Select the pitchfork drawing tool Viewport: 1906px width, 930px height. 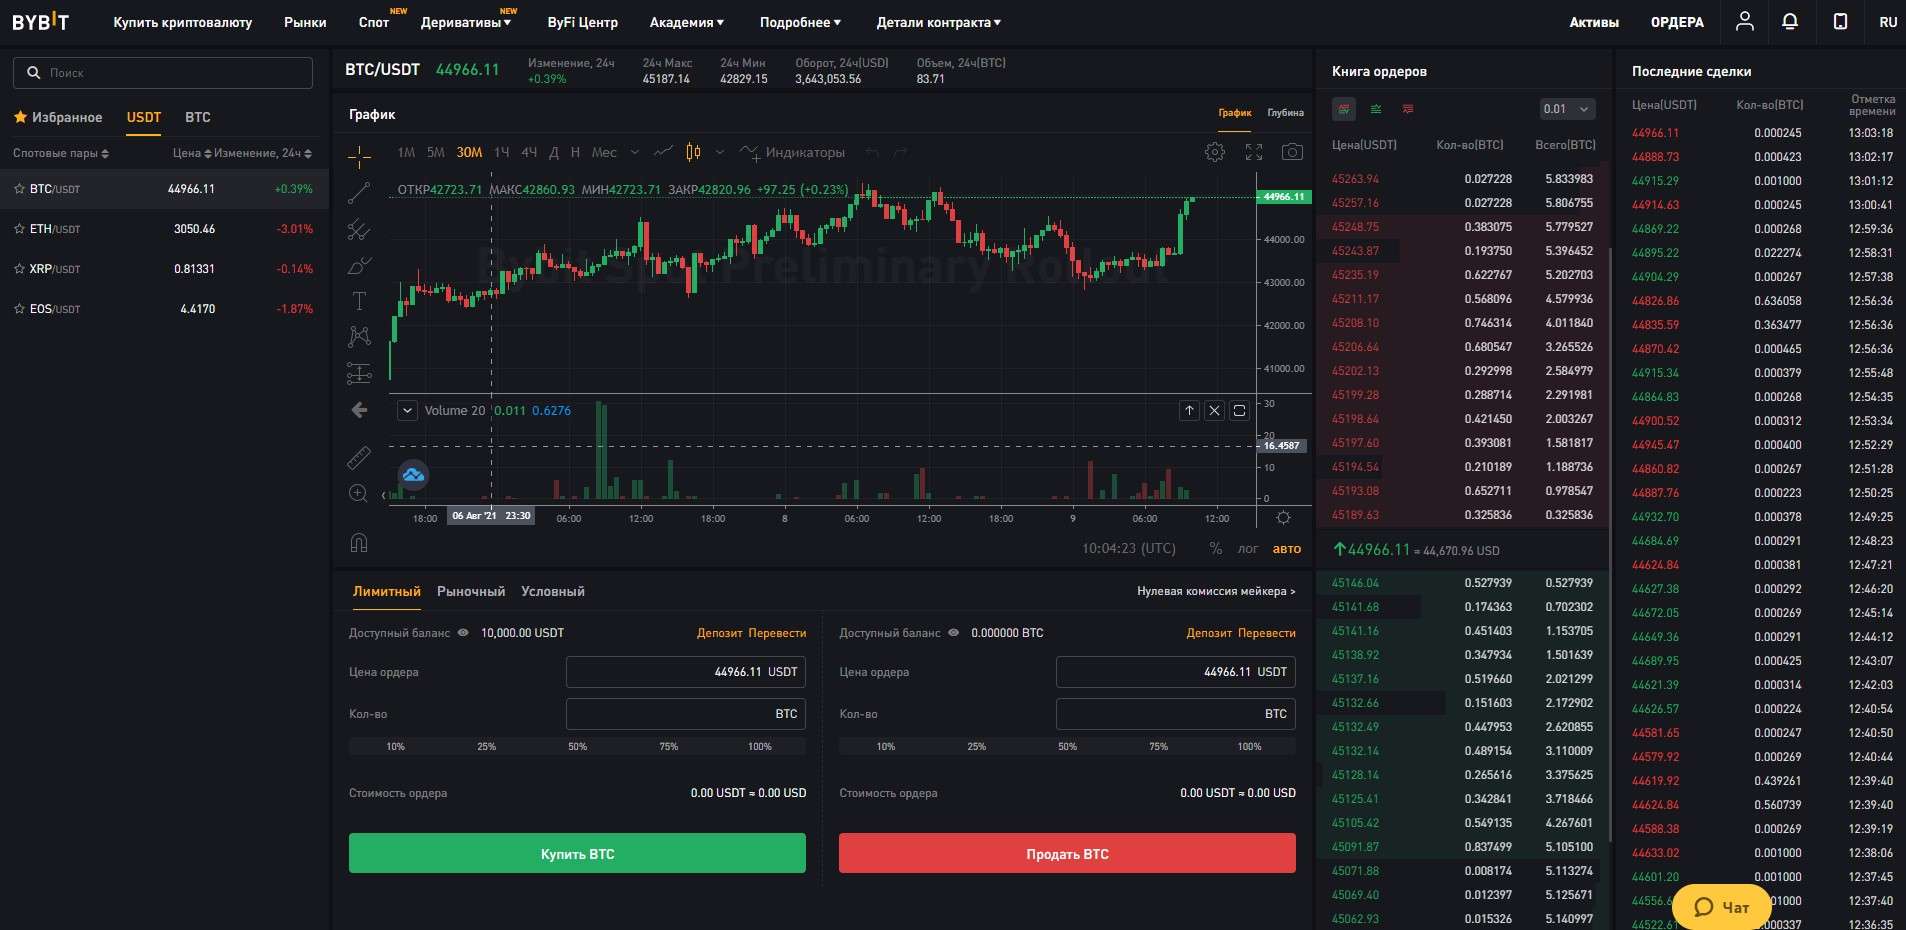[359, 230]
